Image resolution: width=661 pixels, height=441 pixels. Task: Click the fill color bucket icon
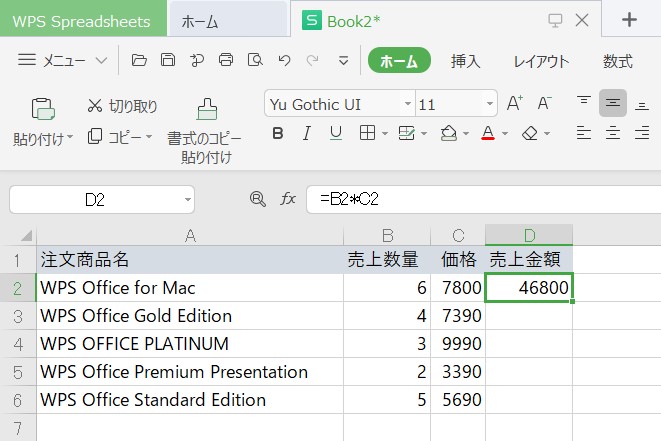(x=449, y=133)
